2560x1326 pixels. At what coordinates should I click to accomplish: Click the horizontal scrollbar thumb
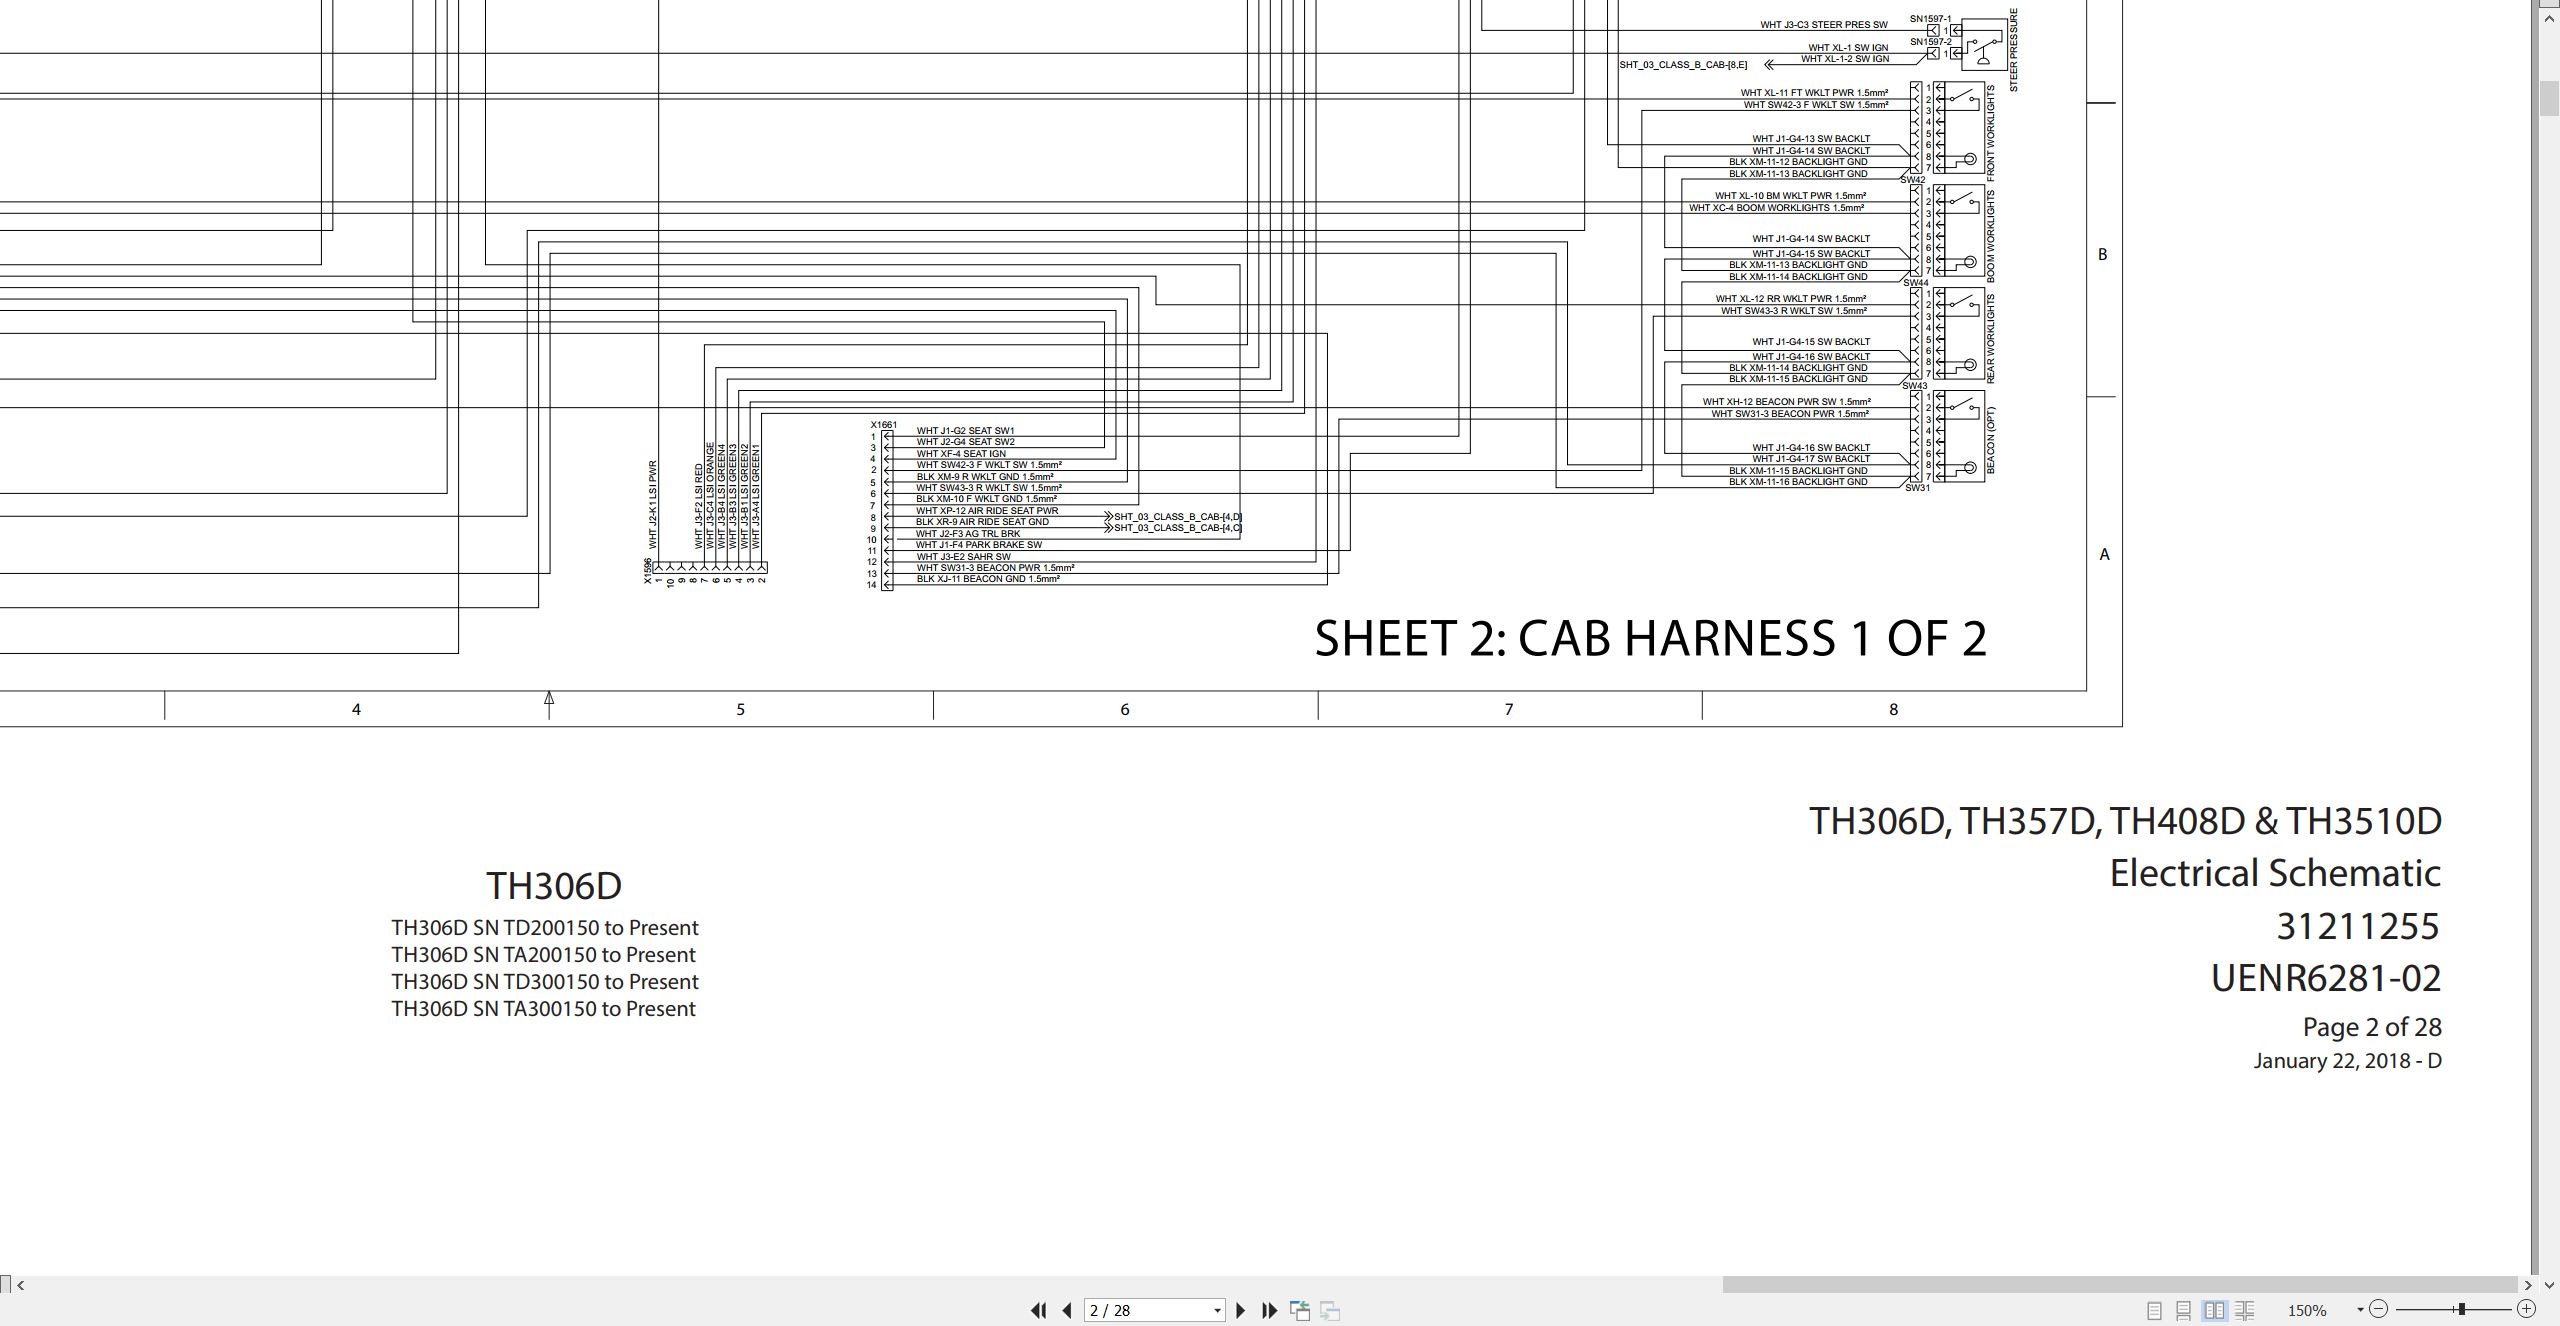[x=2119, y=1285]
